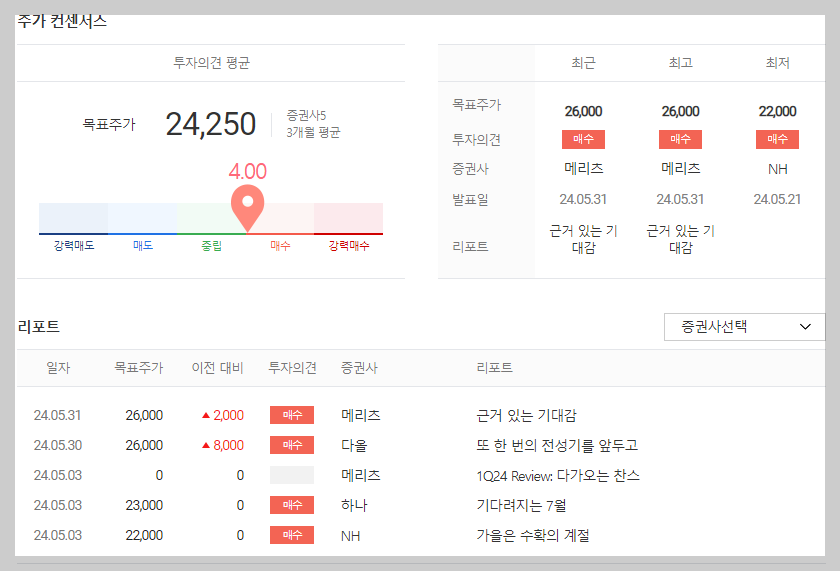Click 매수 badge in the 하나 row
Image resolution: width=840 pixels, height=571 pixels.
pyautogui.click(x=292, y=505)
